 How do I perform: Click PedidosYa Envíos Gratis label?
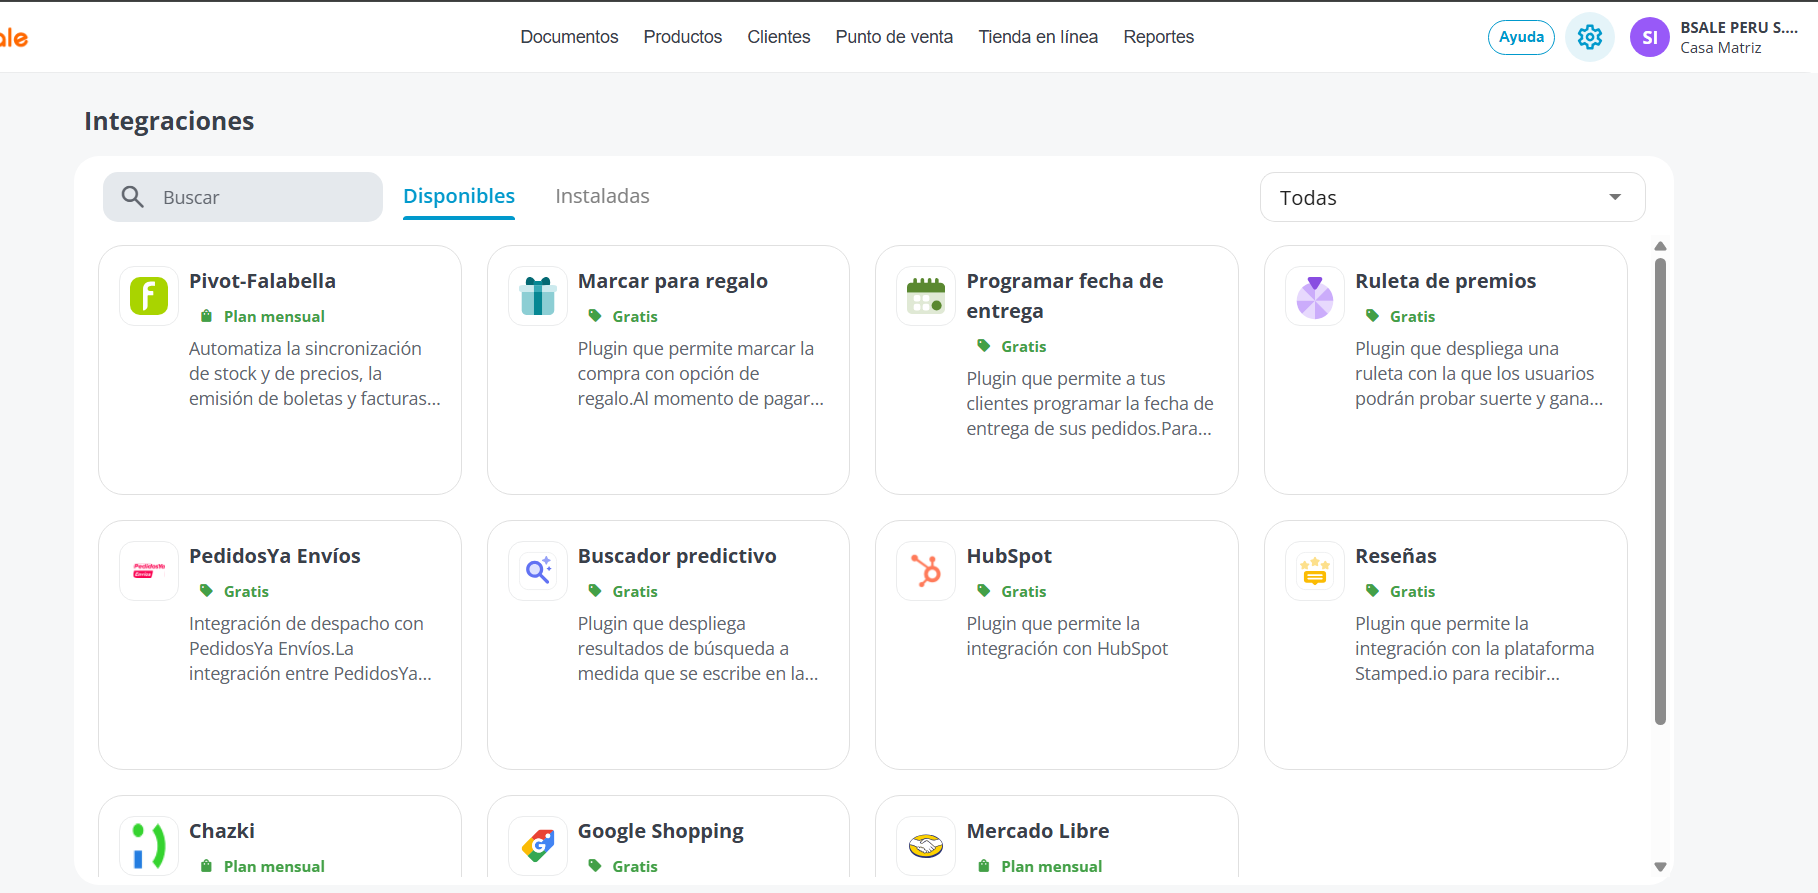(246, 591)
